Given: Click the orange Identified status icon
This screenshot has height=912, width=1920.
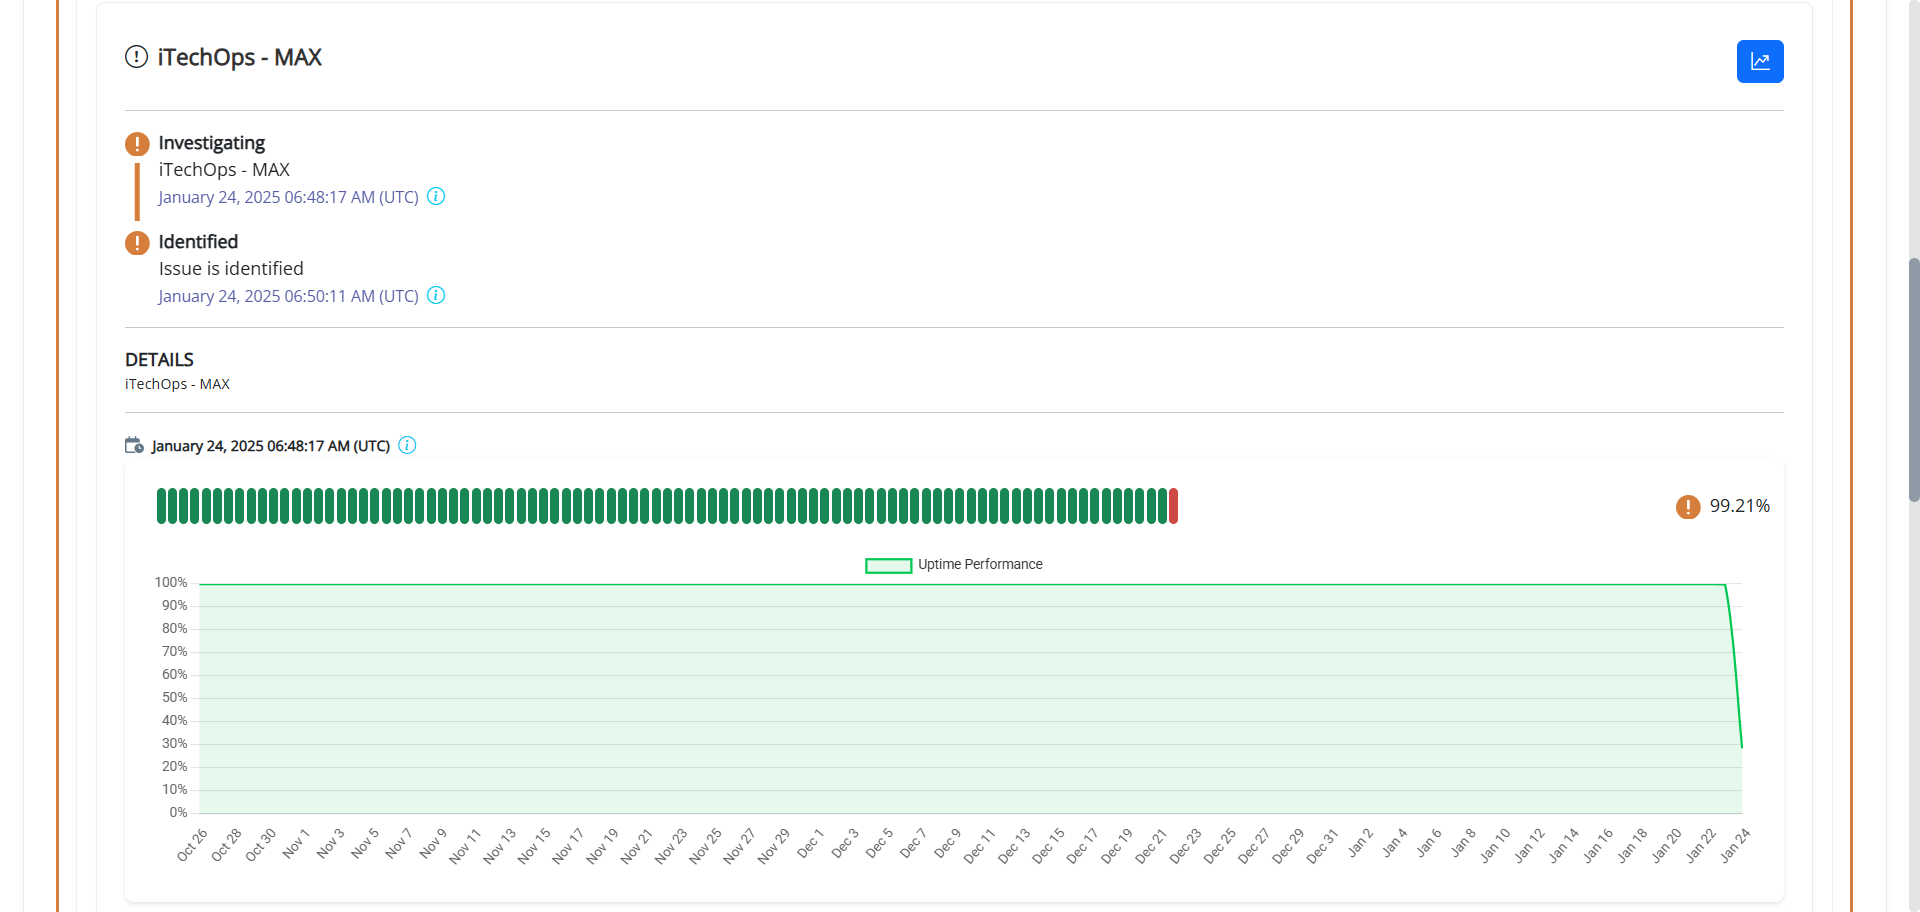Looking at the screenshot, I should (x=137, y=243).
